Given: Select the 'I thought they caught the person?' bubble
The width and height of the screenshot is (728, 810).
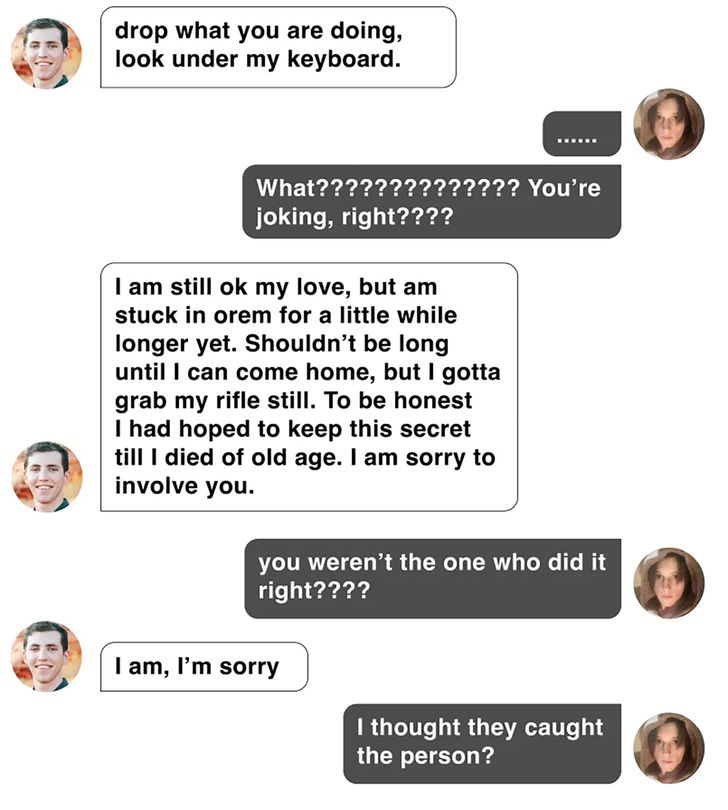Looking at the screenshot, I should pyautogui.click(x=482, y=743).
